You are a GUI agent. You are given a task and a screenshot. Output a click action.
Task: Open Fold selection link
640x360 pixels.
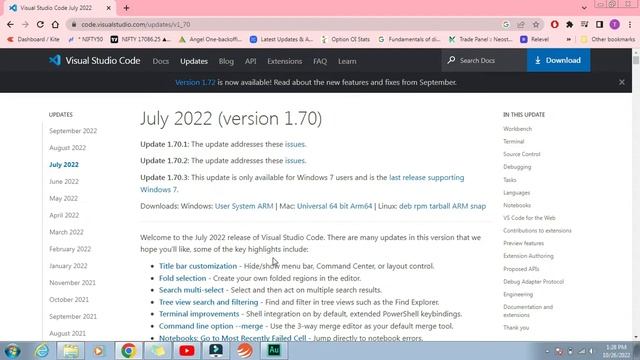coord(182,278)
